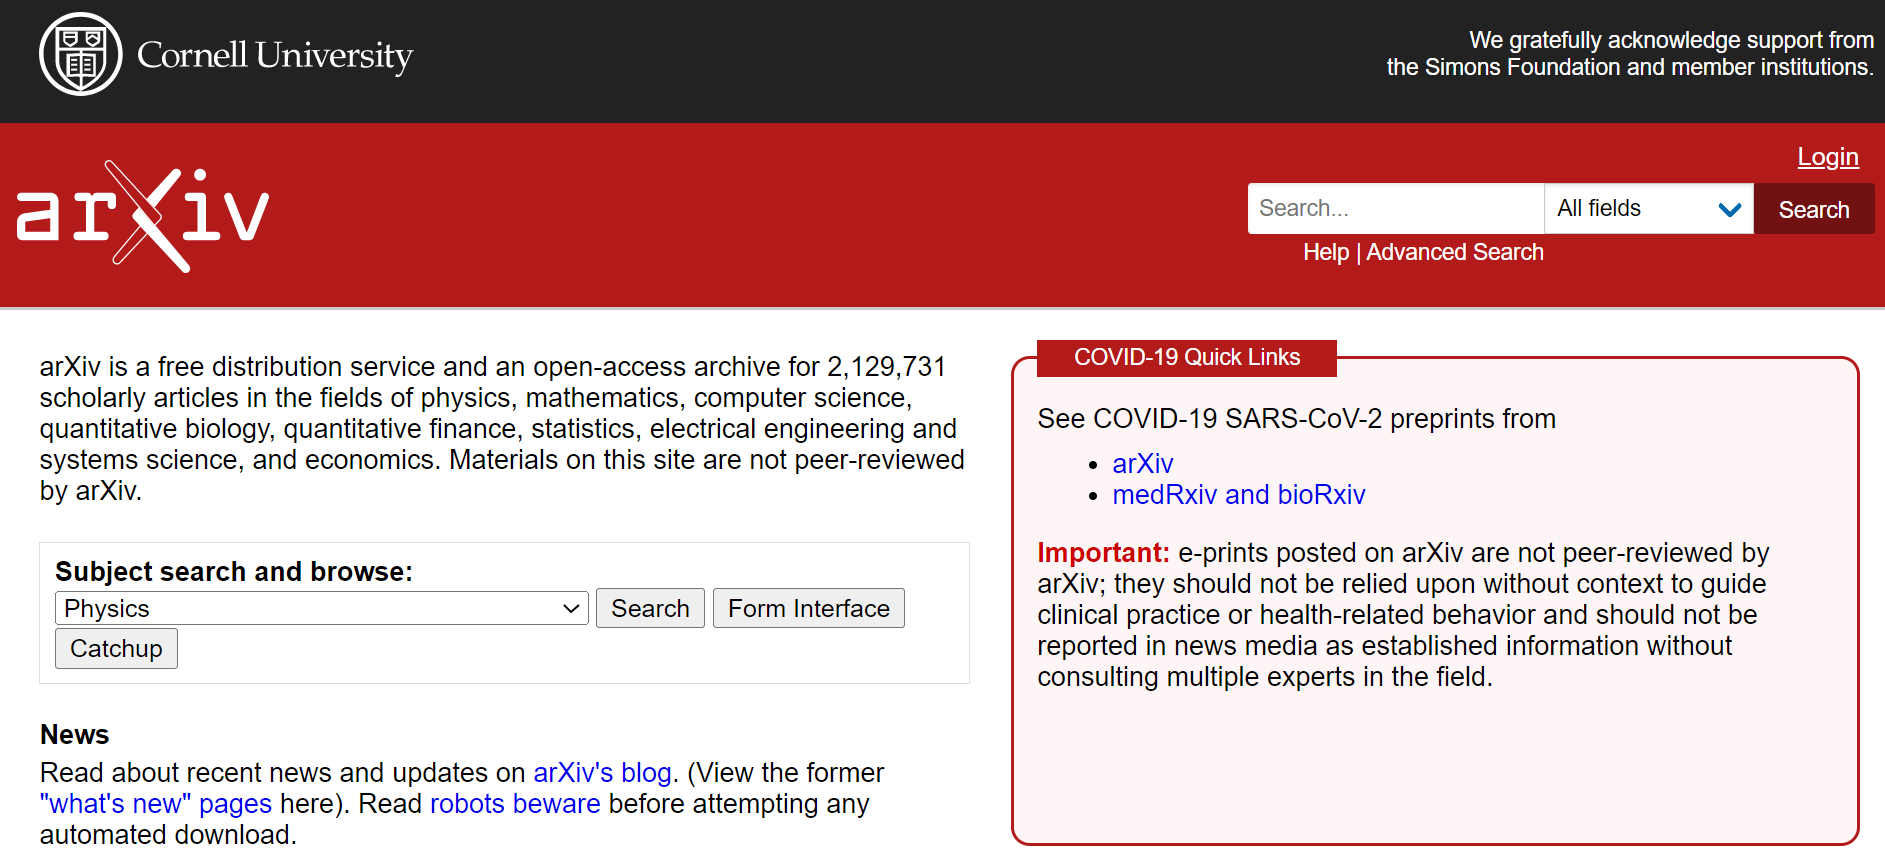Click the subject Search button
This screenshot has height=861, width=1885.
point(650,608)
